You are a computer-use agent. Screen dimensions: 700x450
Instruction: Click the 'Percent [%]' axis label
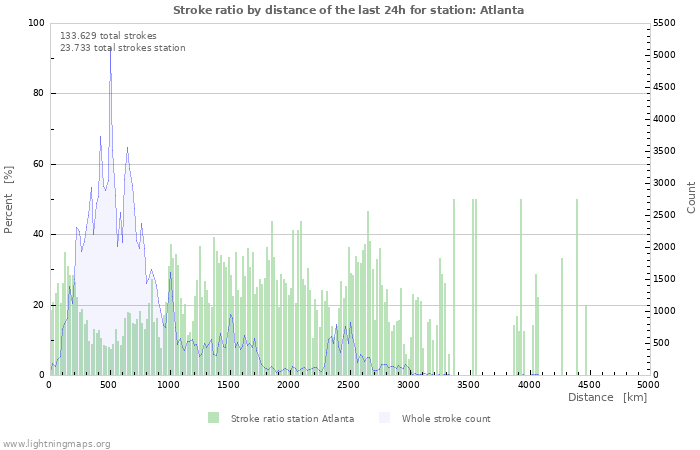(x=8, y=200)
